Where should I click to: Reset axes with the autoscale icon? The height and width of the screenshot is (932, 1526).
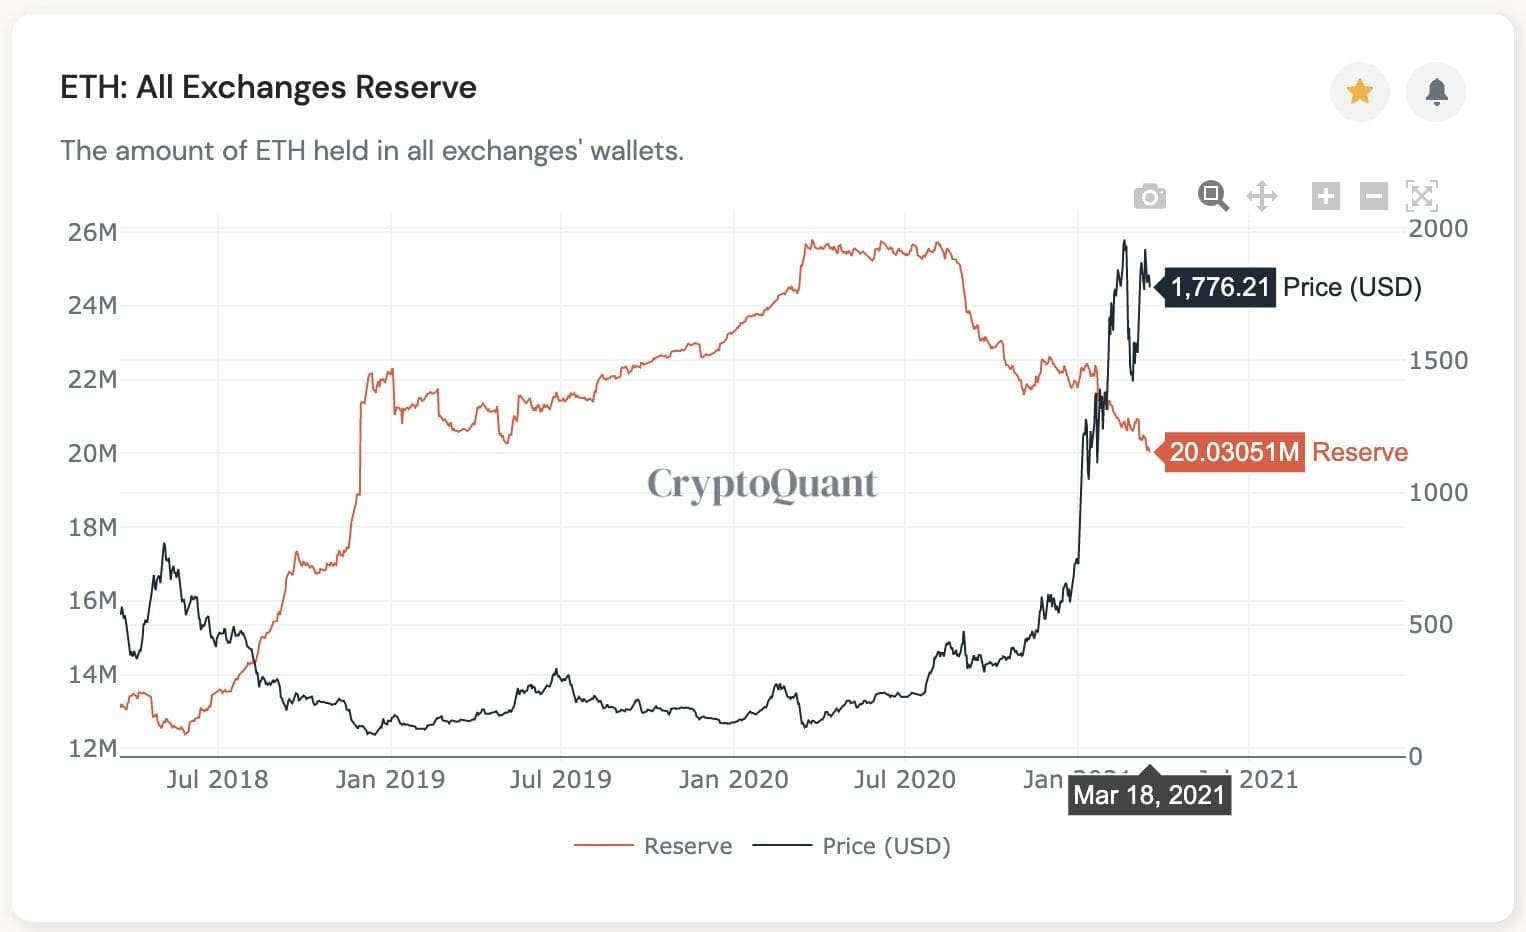click(x=1421, y=195)
